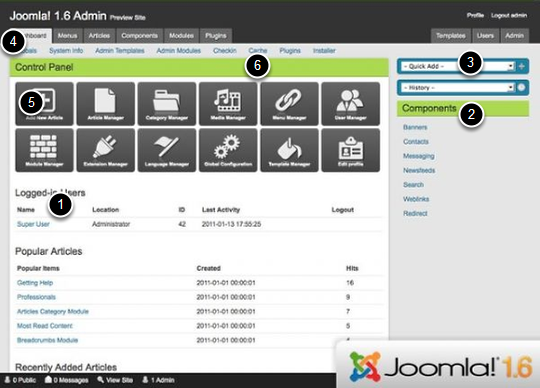Open the Module Manager brick icon

(44, 150)
